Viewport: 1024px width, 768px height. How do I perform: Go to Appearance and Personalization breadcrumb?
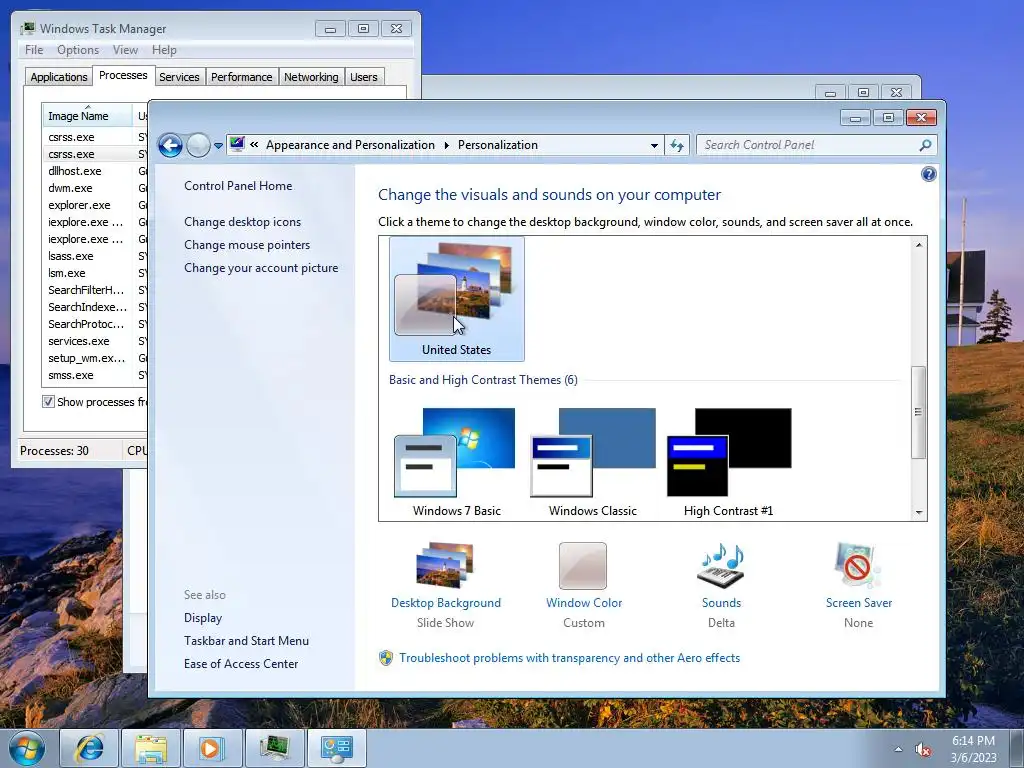tap(350, 145)
